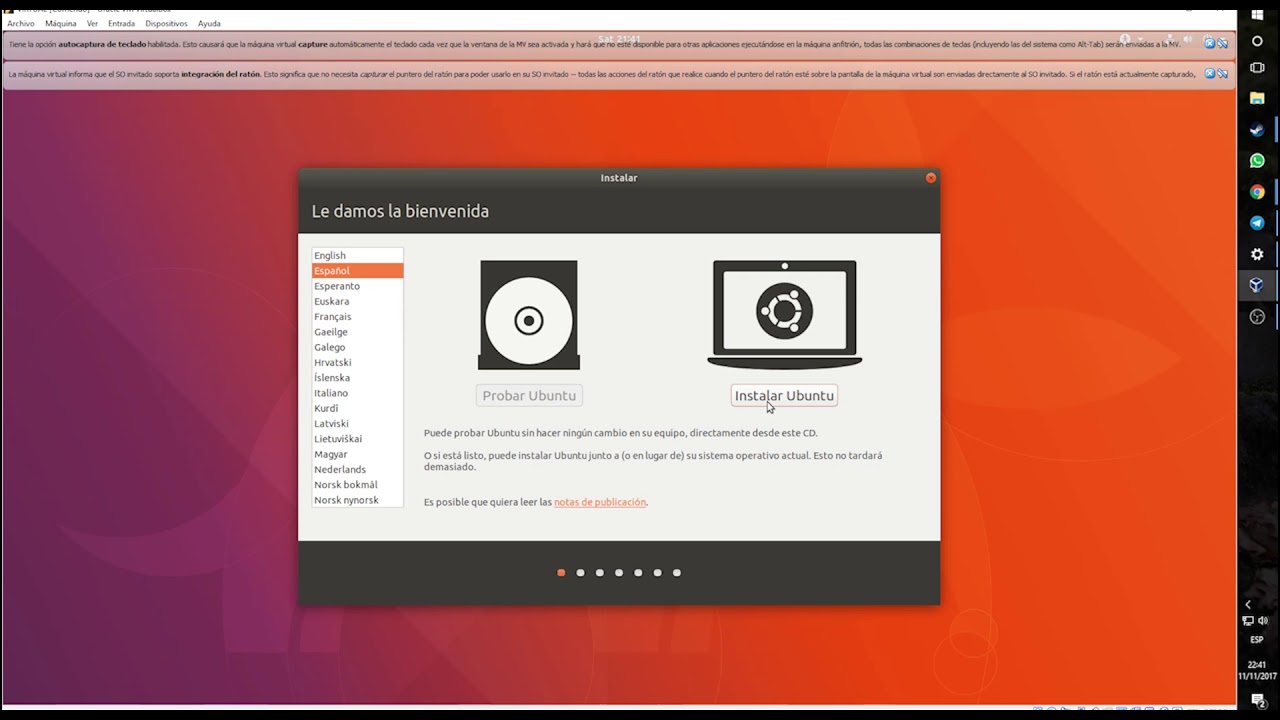
Task: Open File Explorer from the taskbar
Action: point(1257,98)
